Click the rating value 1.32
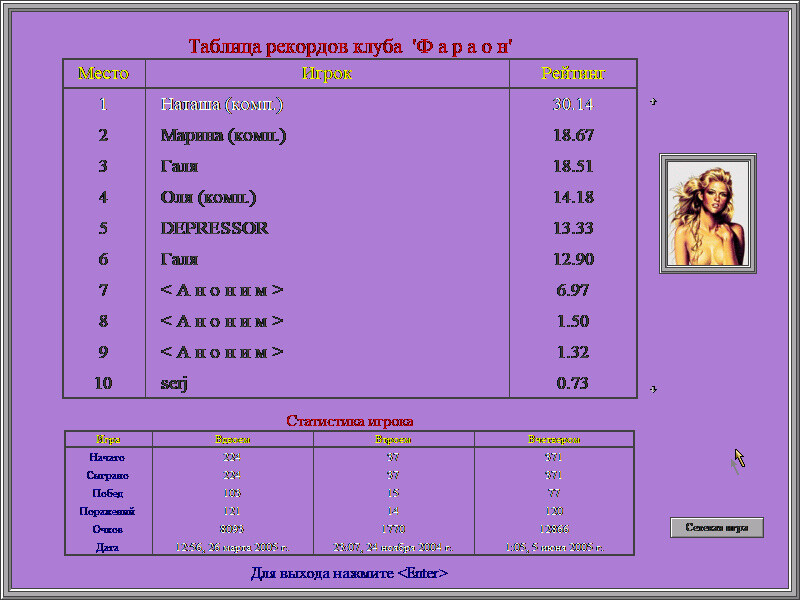The height and width of the screenshot is (600, 800). [x=573, y=353]
